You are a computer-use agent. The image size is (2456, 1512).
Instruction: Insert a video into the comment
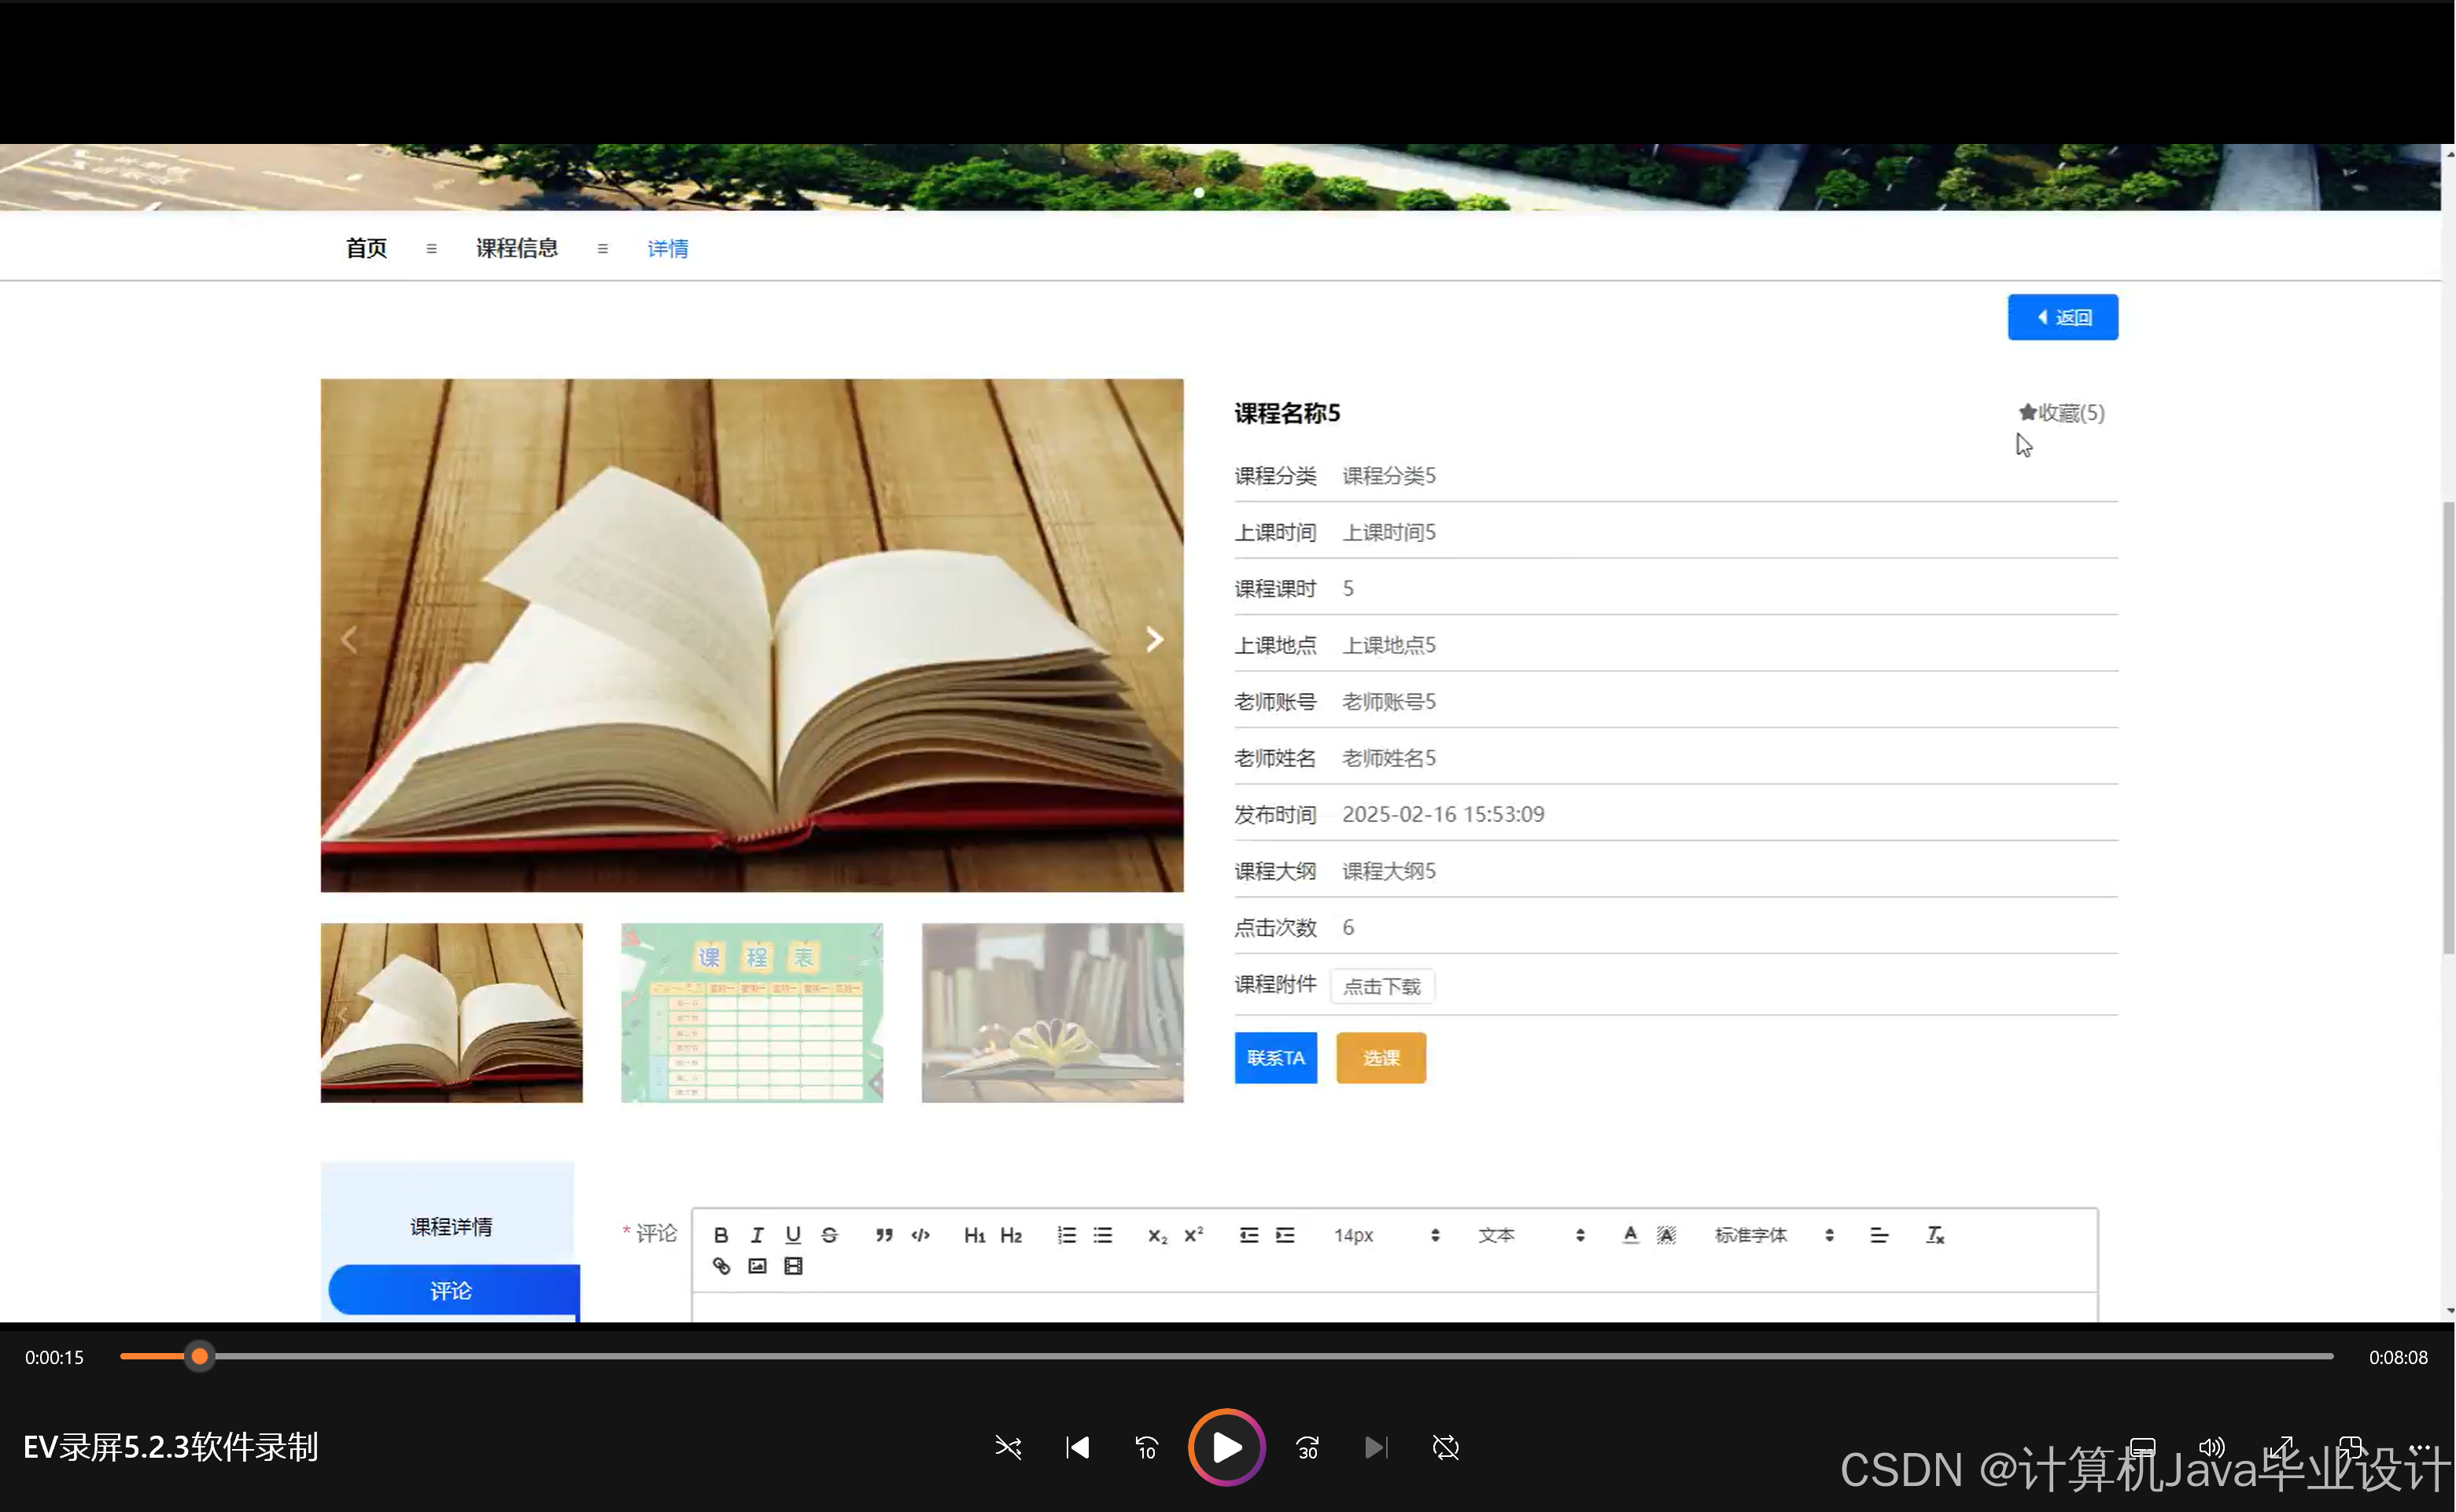pyautogui.click(x=793, y=1266)
